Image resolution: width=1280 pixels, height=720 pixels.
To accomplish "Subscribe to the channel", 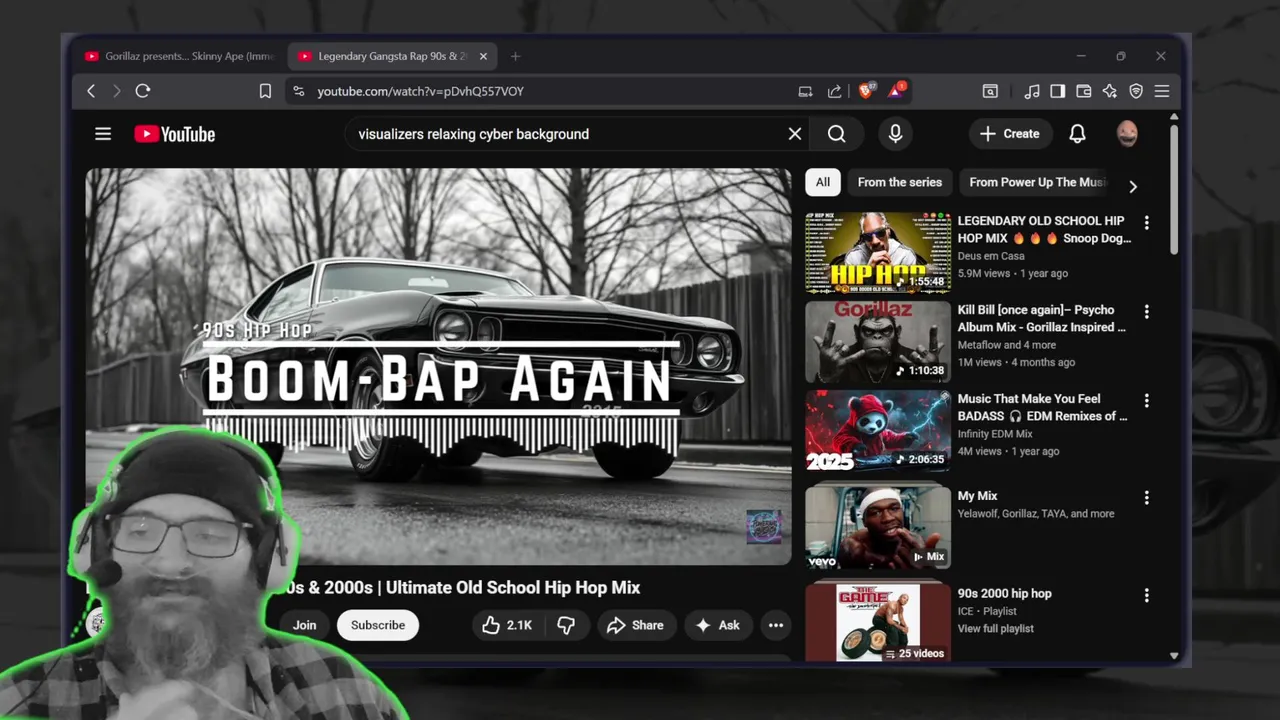I will [x=378, y=625].
